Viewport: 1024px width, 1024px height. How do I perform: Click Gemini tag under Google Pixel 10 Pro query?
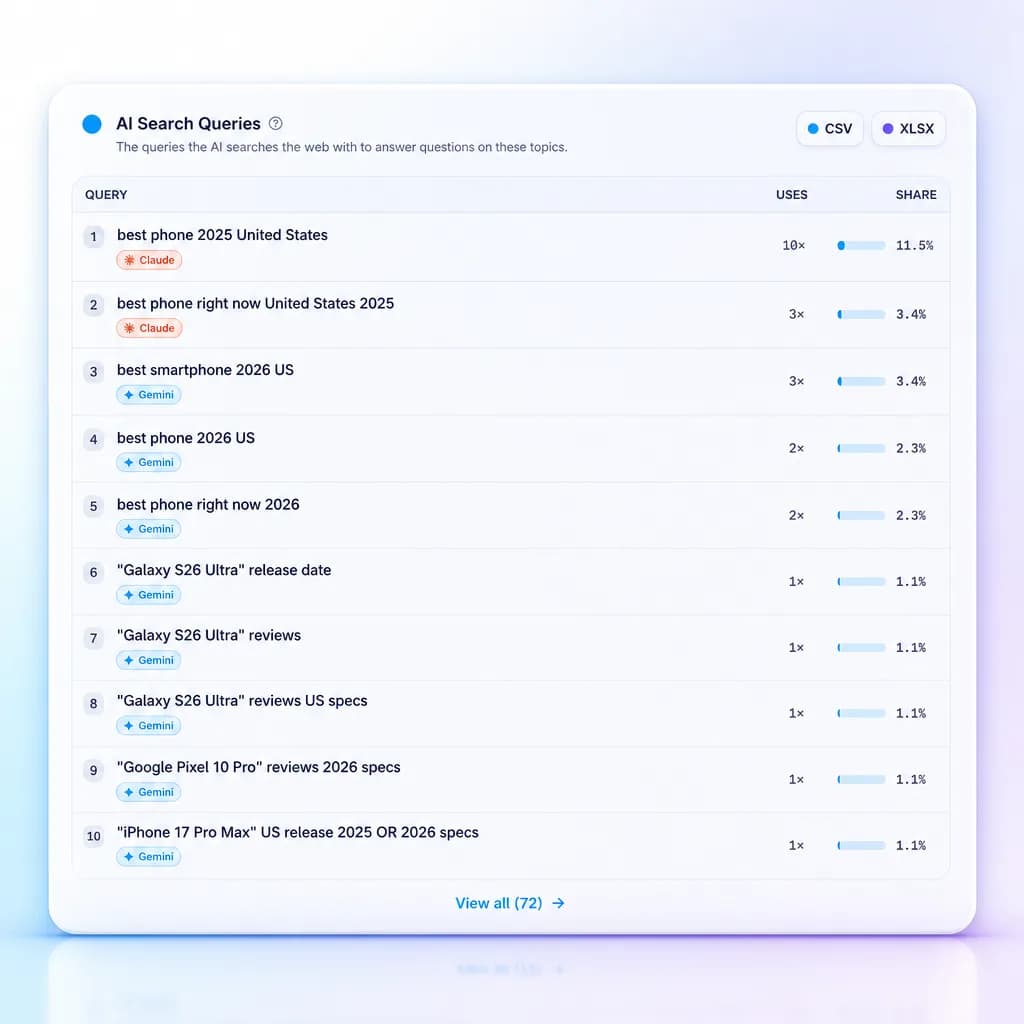click(148, 792)
